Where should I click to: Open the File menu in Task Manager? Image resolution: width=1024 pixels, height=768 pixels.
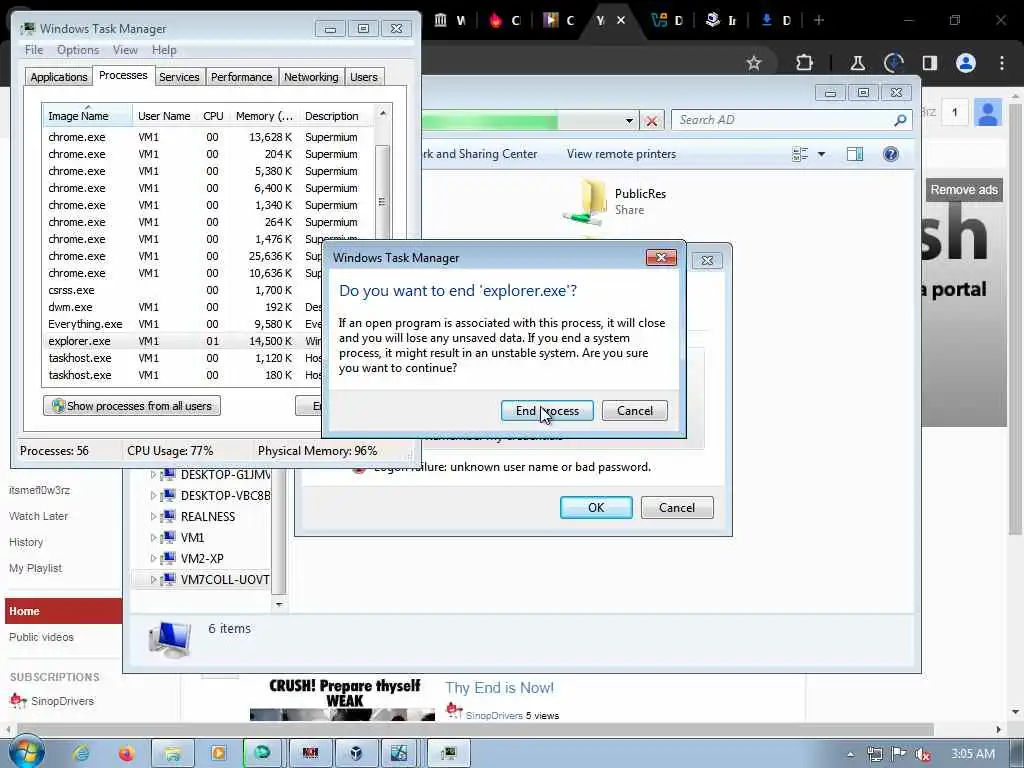[x=34, y=50]
